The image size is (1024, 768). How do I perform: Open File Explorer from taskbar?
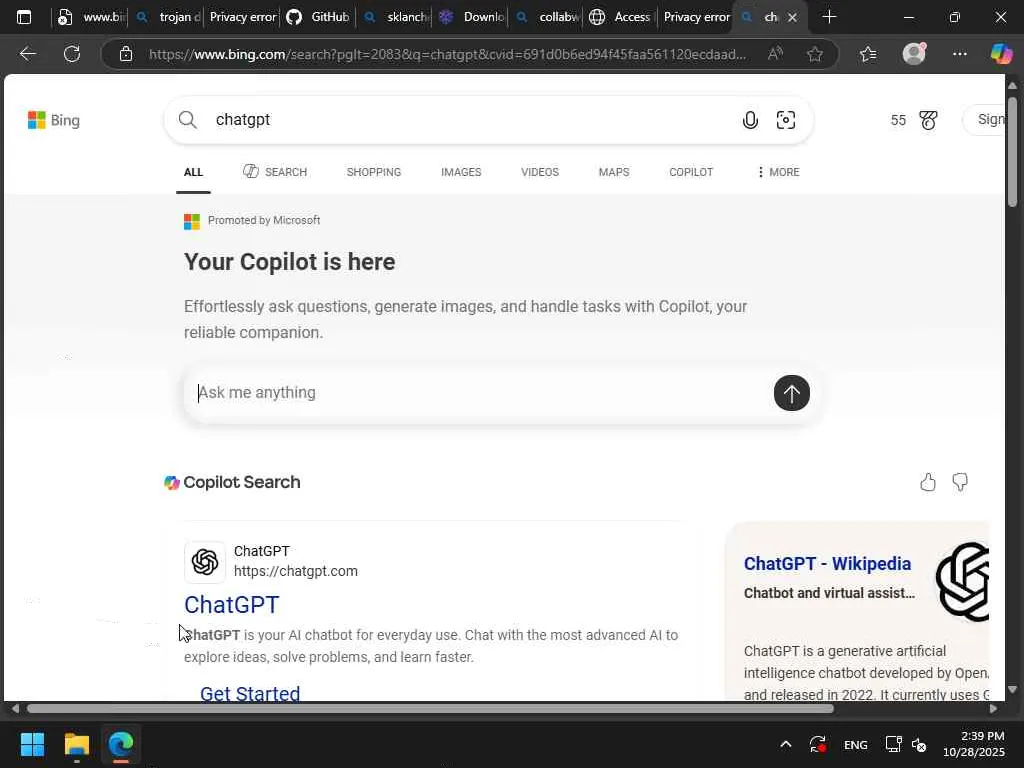pyautogui.click(x=76, y=744)
